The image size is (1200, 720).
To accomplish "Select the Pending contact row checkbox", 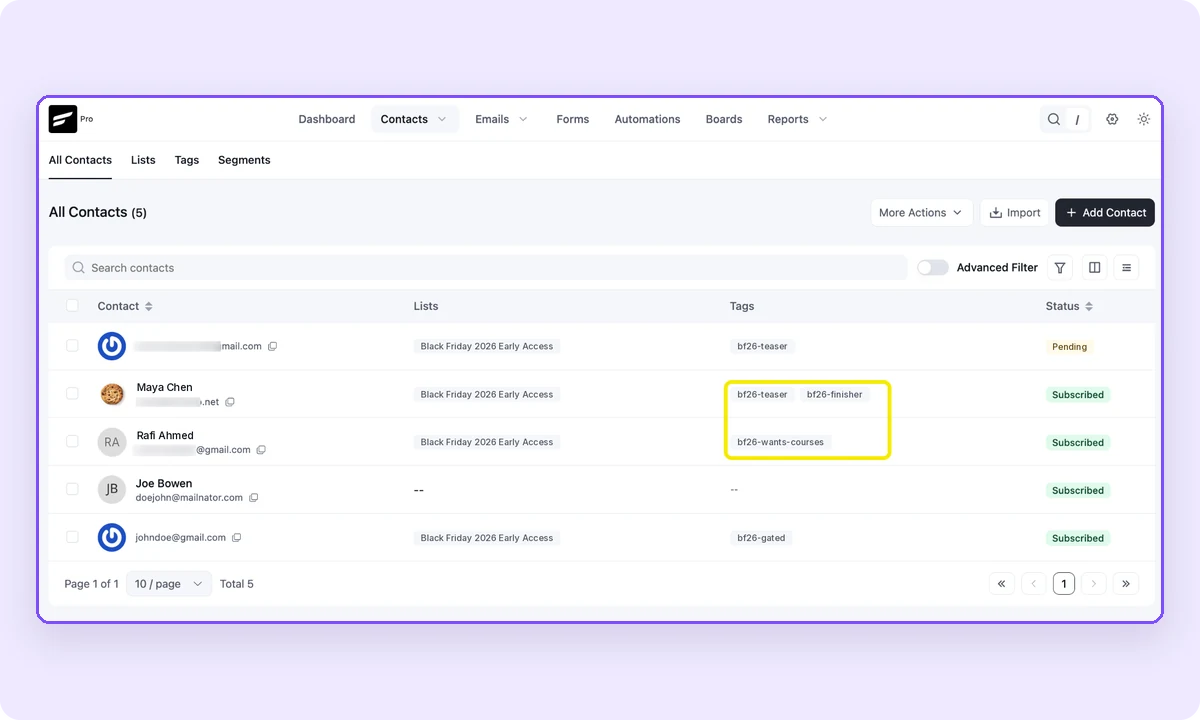I will [72, 346].
